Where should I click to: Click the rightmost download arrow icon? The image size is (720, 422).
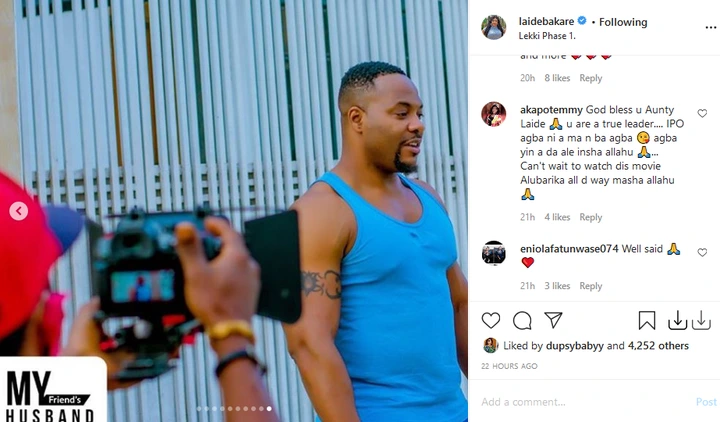(701, 320)
